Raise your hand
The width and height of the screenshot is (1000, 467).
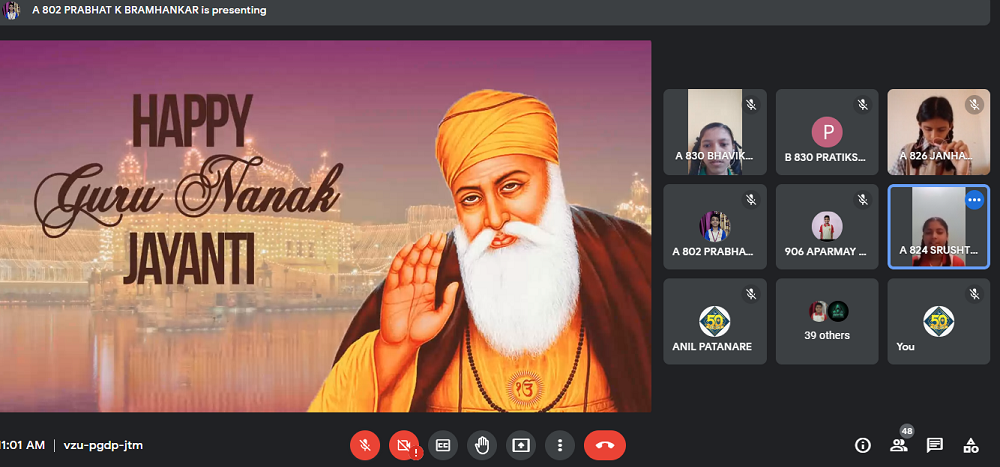482,445
